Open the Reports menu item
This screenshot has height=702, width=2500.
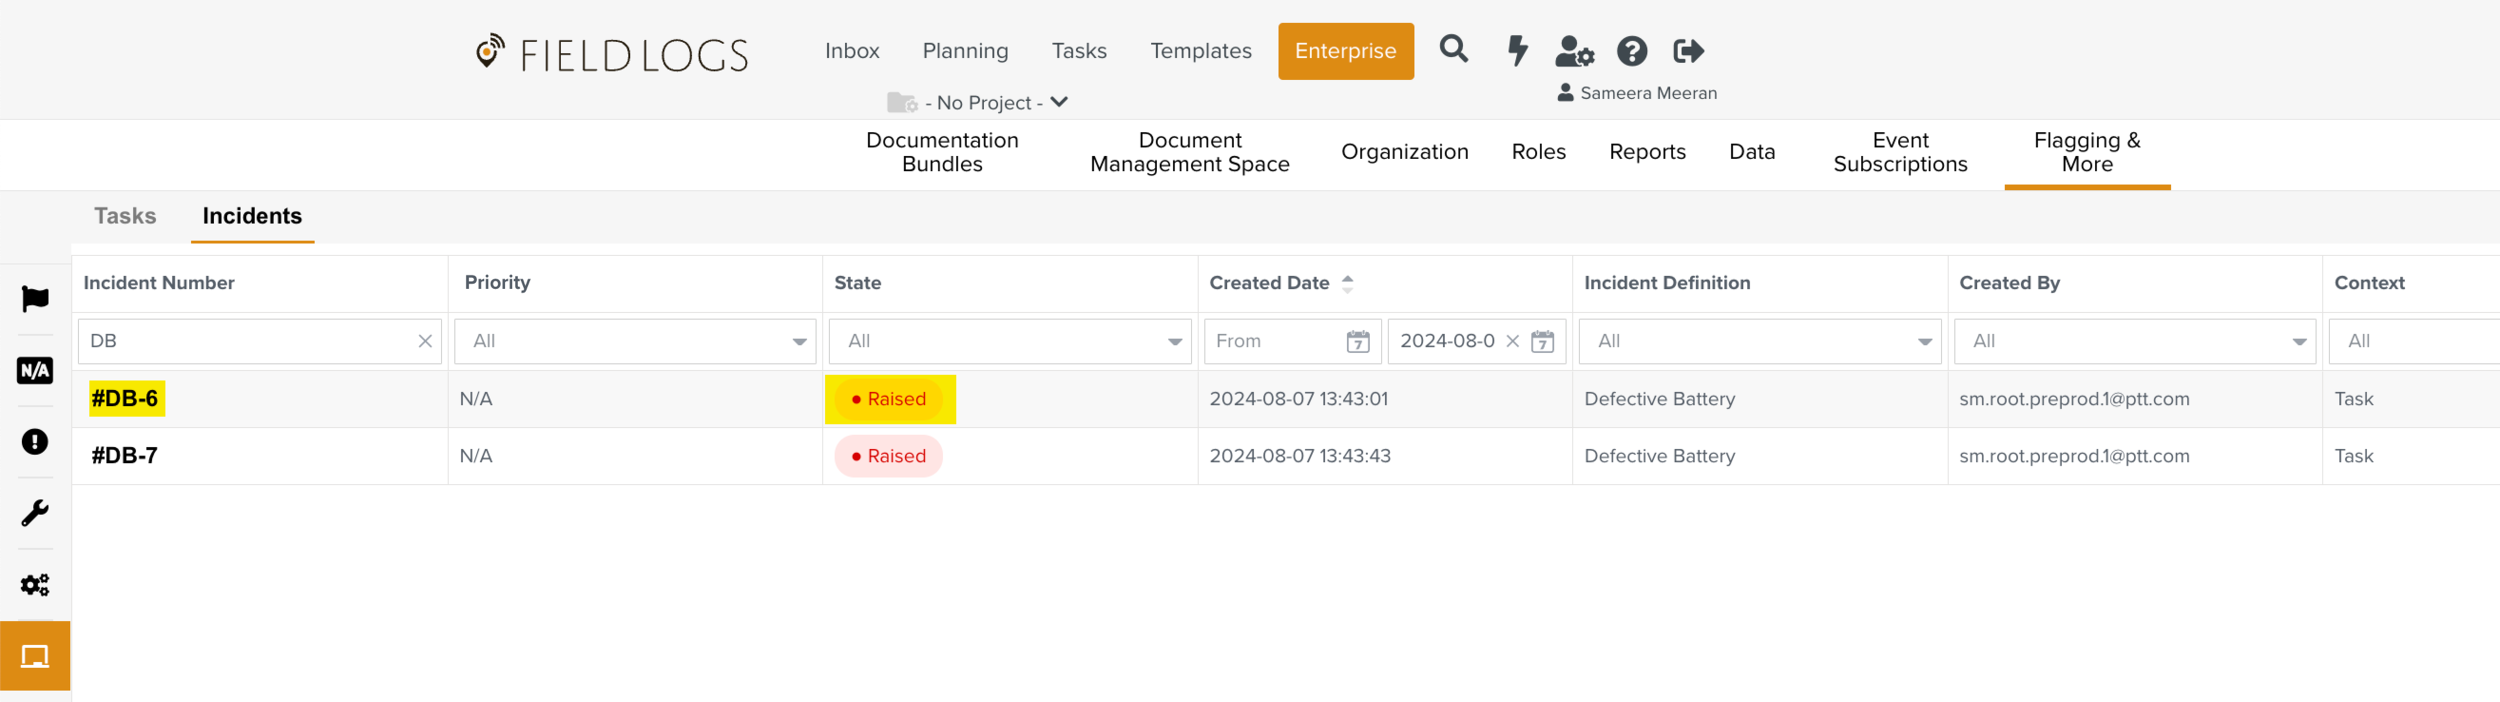[x=1647, y=152]
